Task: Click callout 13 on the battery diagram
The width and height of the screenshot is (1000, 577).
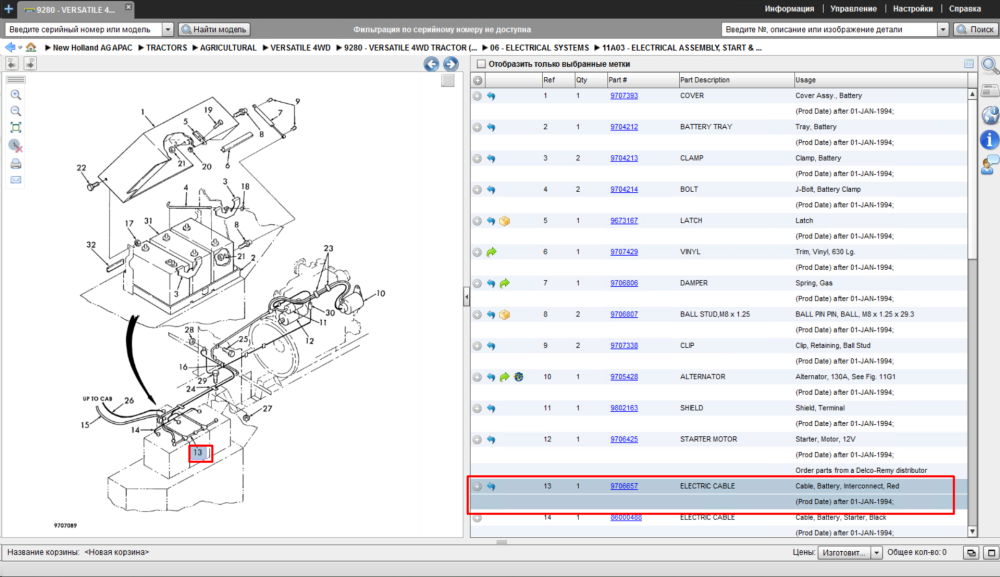Action: [198, 453]
